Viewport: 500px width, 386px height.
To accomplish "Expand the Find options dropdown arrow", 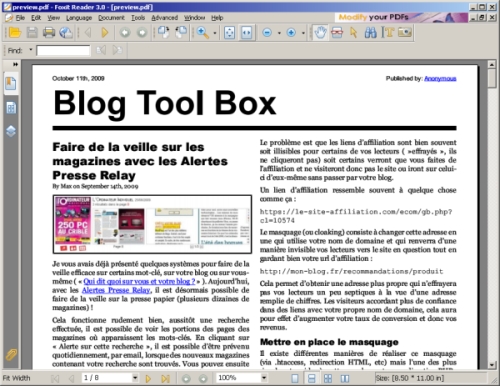I will (31, 50).
